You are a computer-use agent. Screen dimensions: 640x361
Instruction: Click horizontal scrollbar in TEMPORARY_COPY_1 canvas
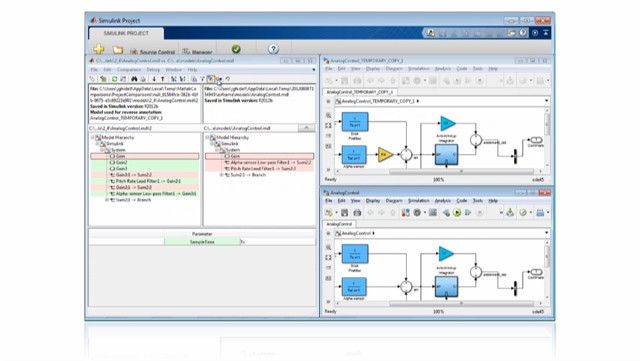tap(461, 172)
